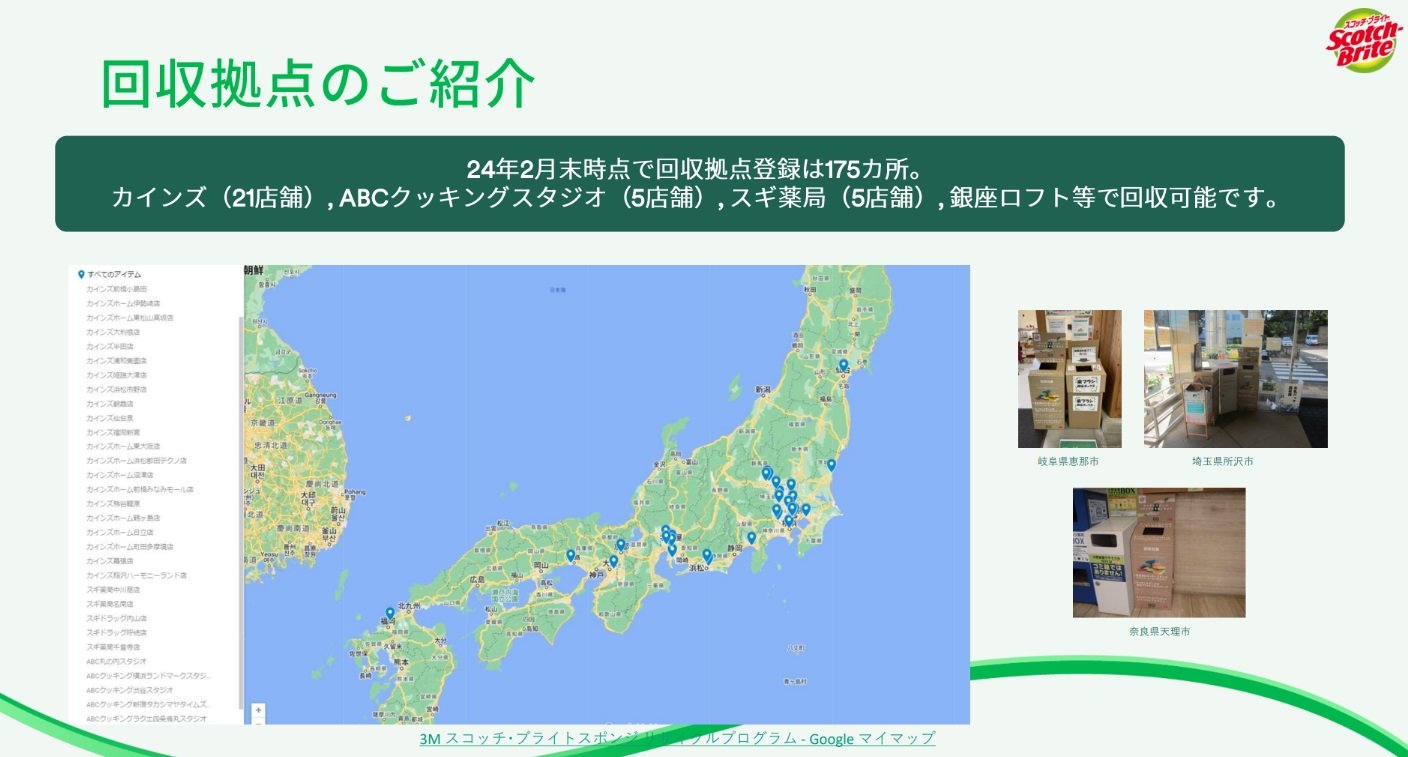Click the 埼玉県所沢市 photo caption
1408x757 pixels.
tap(1222, 462)
